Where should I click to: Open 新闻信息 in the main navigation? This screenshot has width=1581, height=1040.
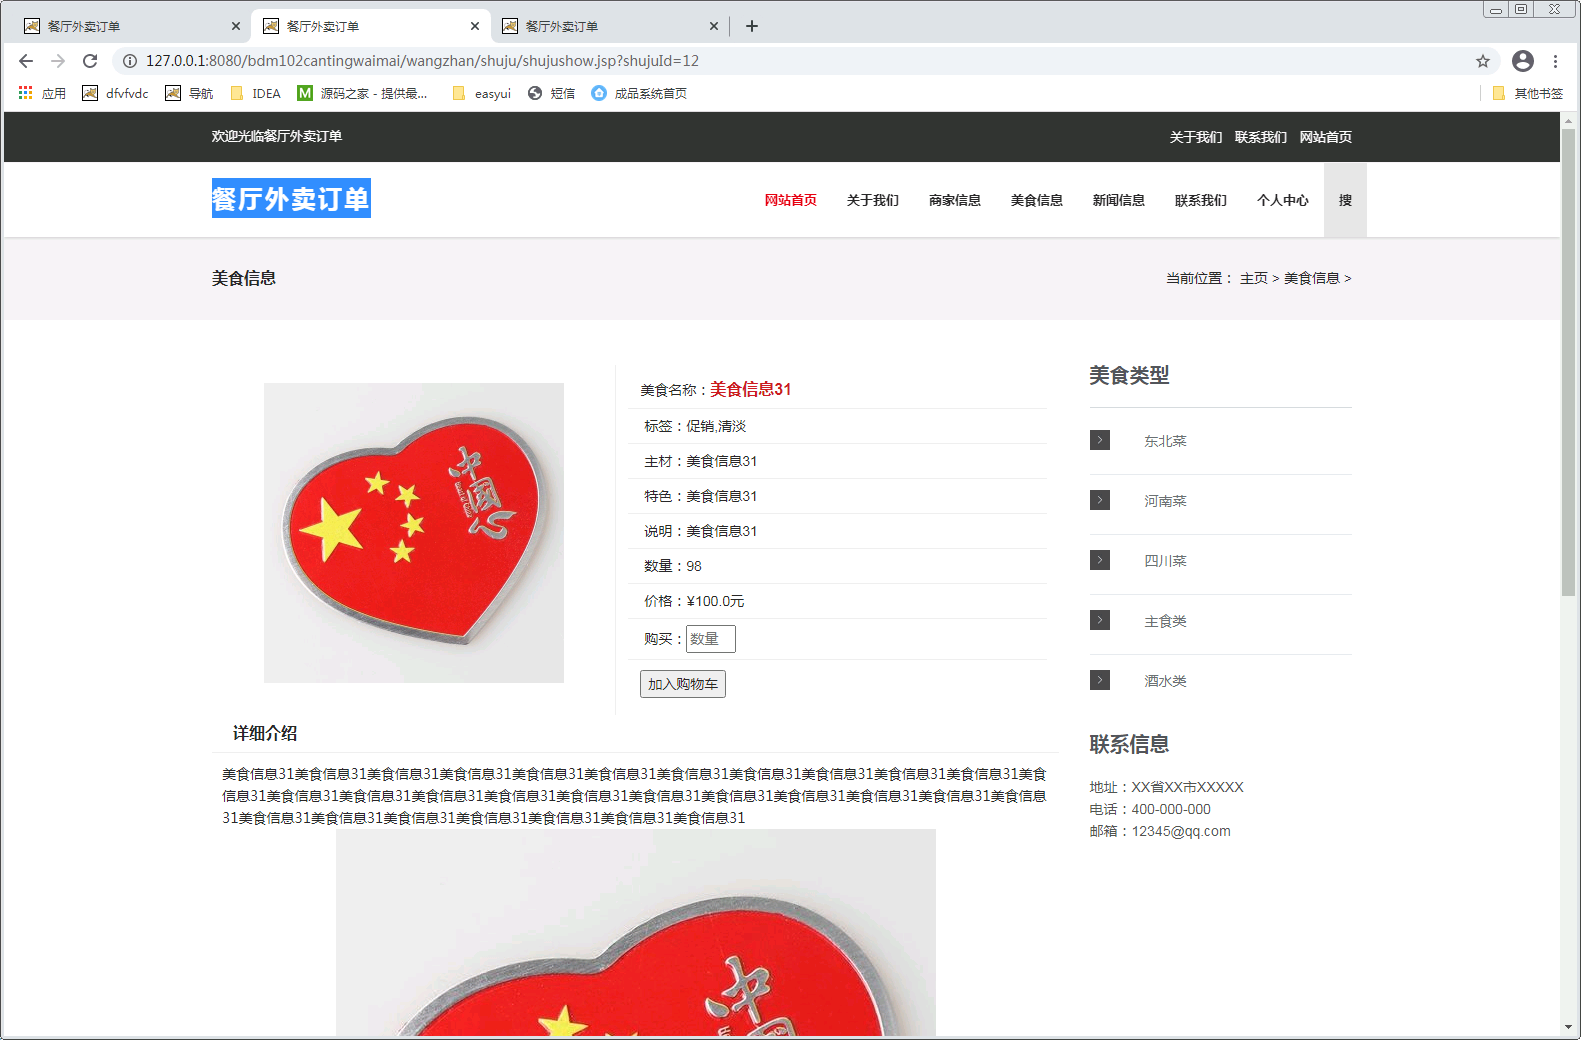(1119, 200)
